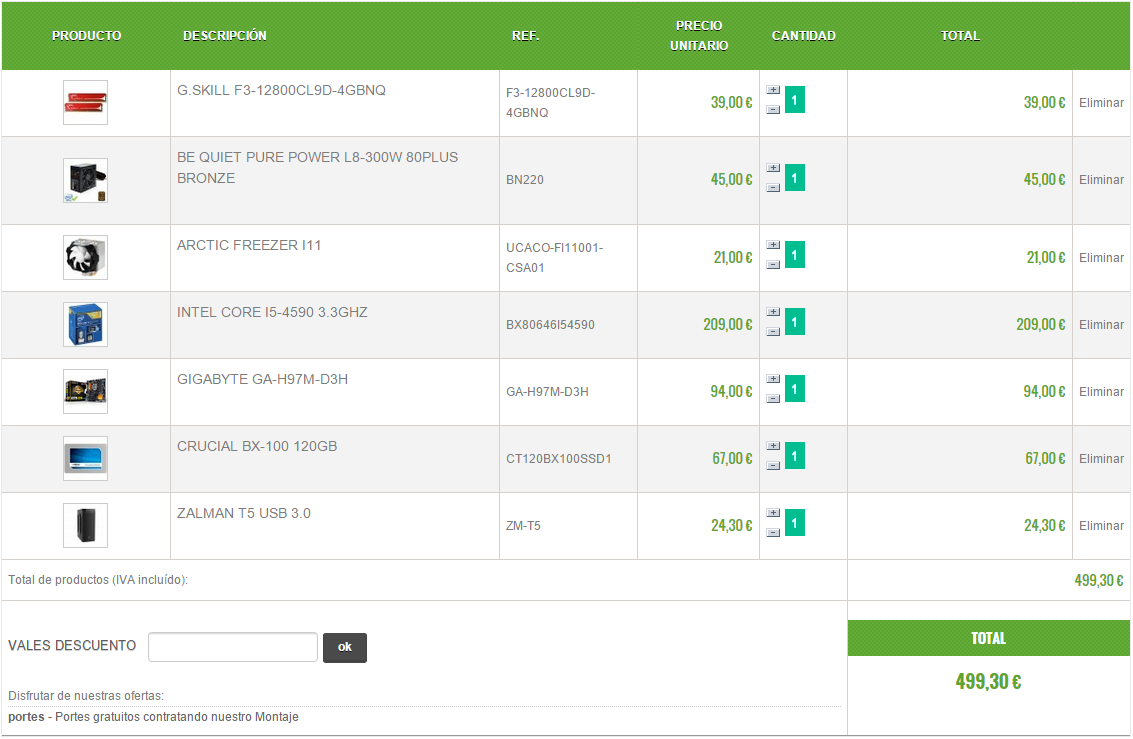Select the products subtotal 499,30 €
Image resolution: width=1133 pixels, height=739 pixels.
click(1098, 580)
